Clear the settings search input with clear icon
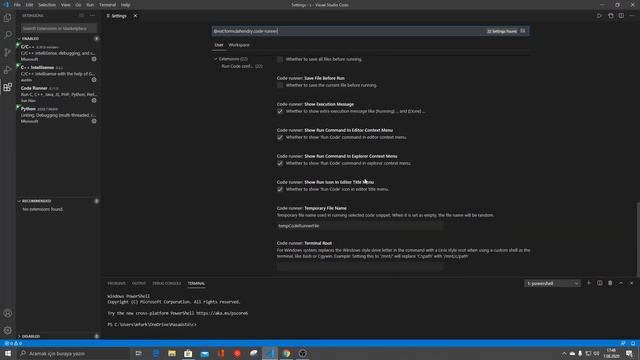Viewport: 640px width, 360px height. (x=523, y=31)
